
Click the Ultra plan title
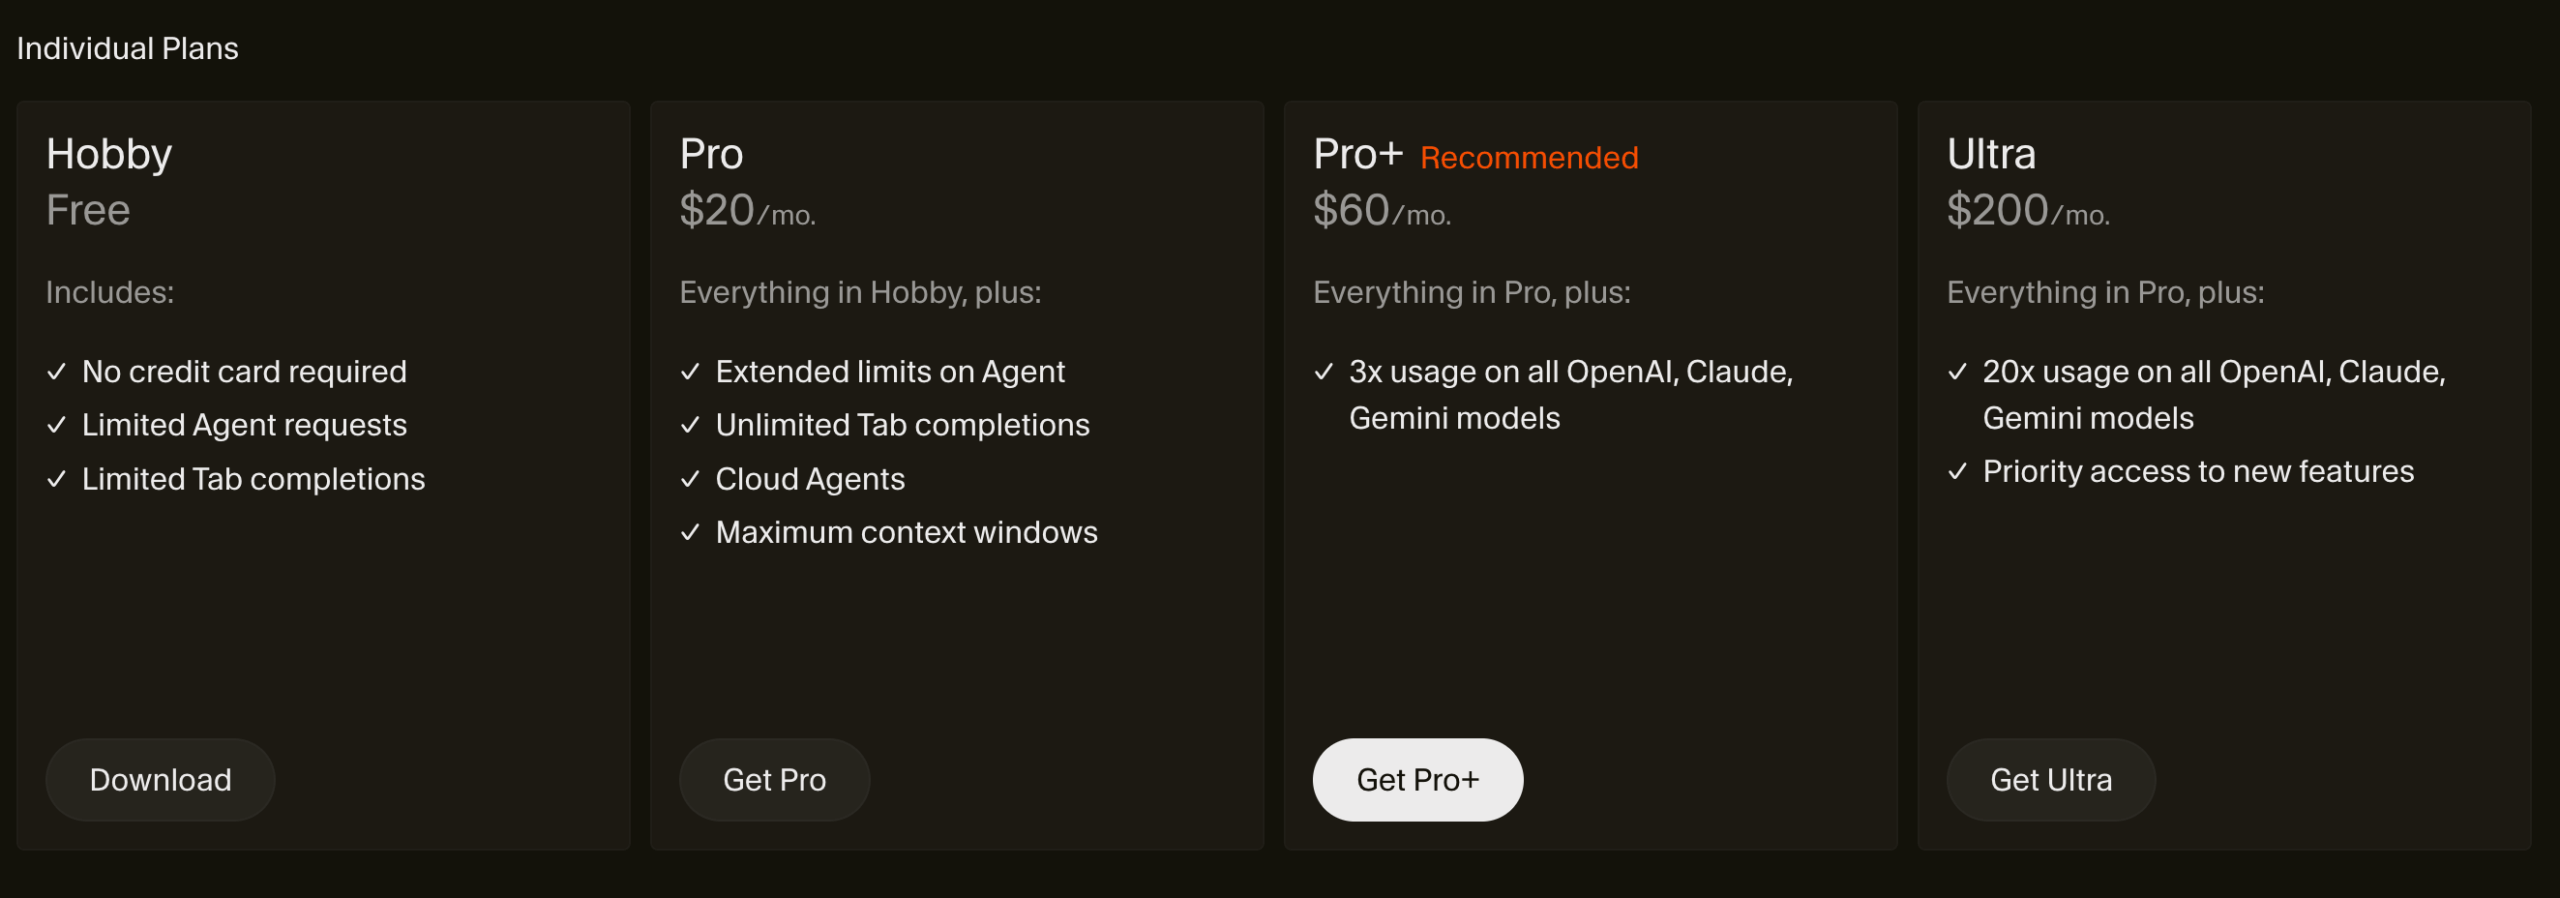click(1991, 154)
